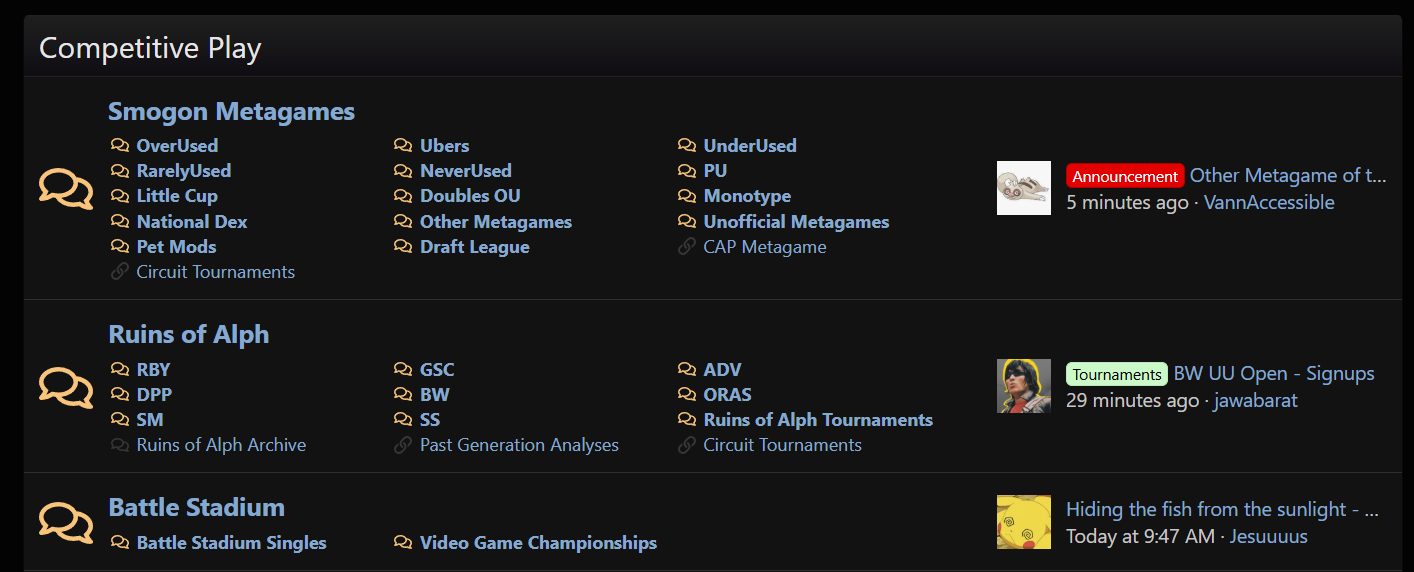Image resolution: width=1414 pixels, height=572 pixels.
Task: Click the chat icon next to Doubles OU
Action: pyautogui.click(x=403, y=196)
